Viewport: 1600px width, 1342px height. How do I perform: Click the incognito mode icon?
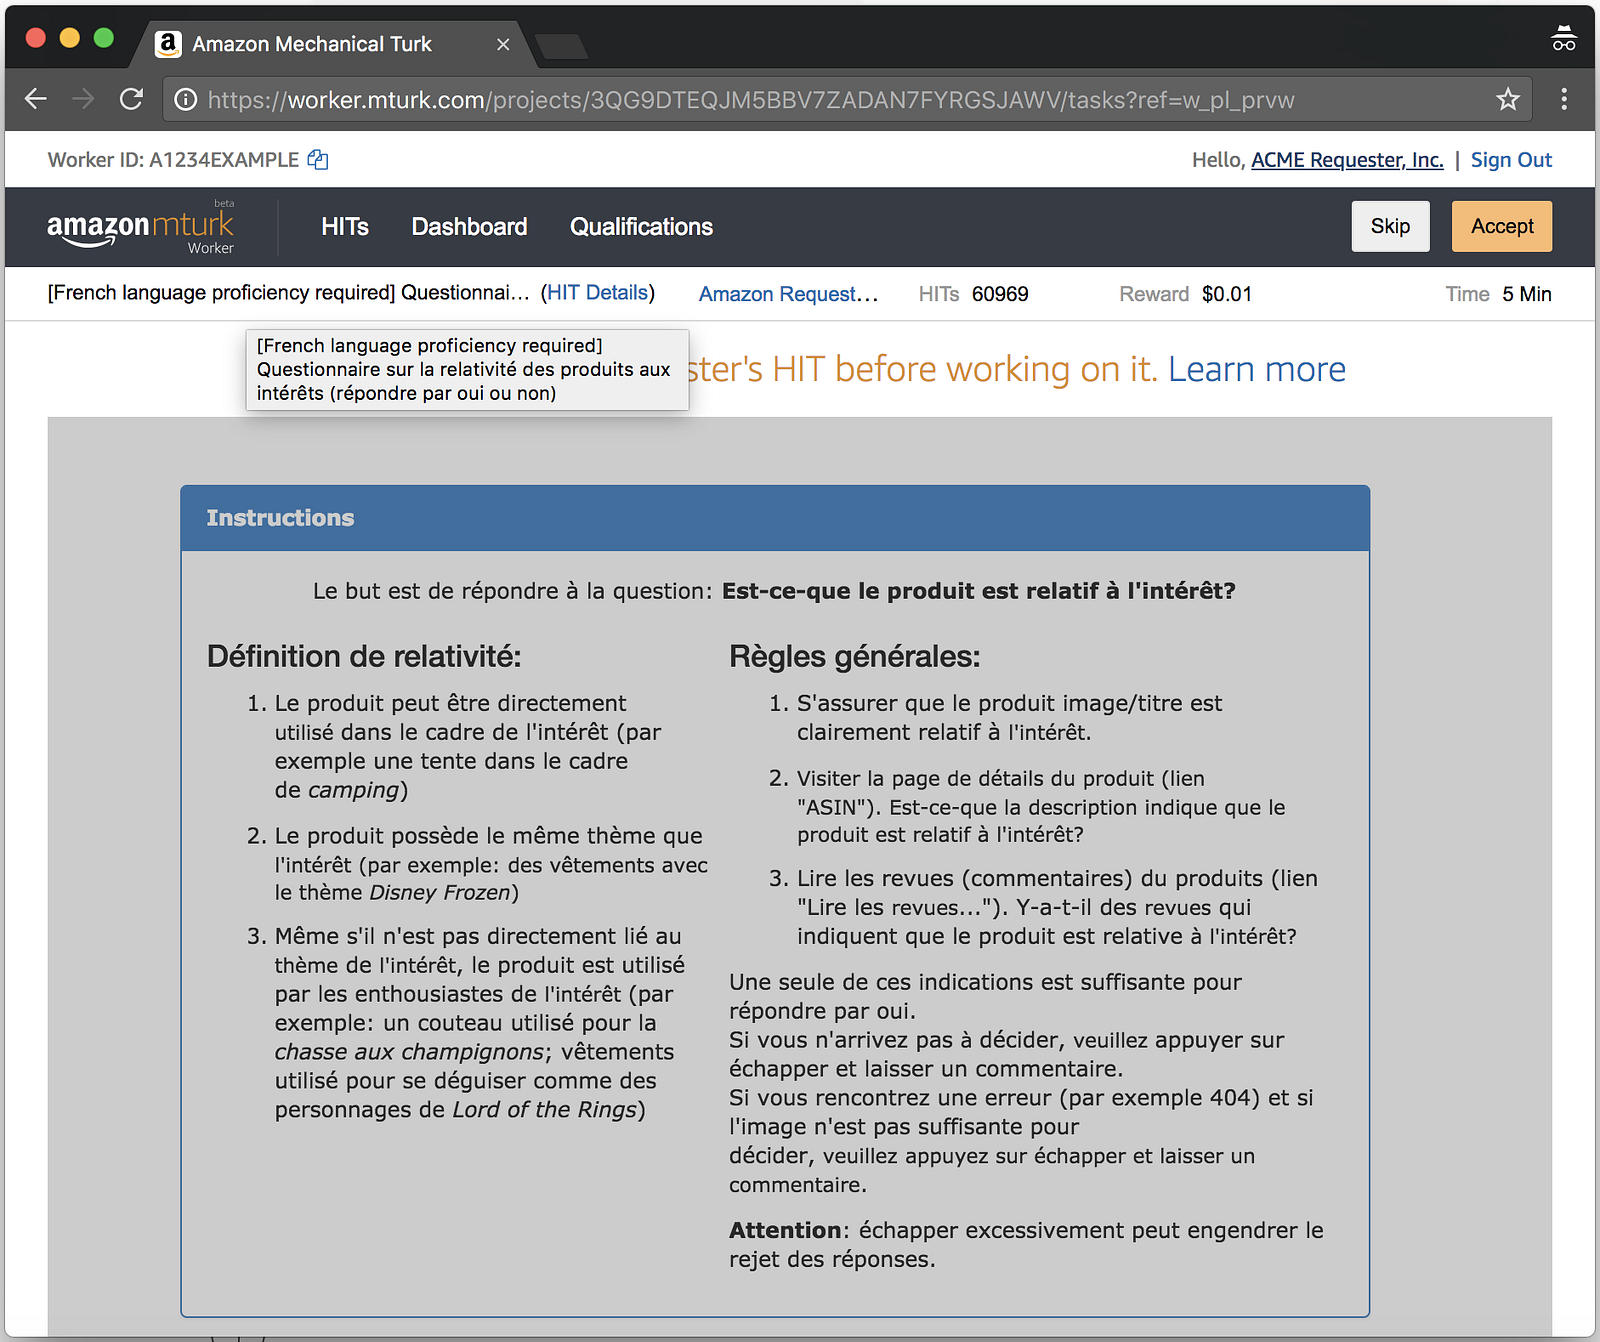point(1564,39)
